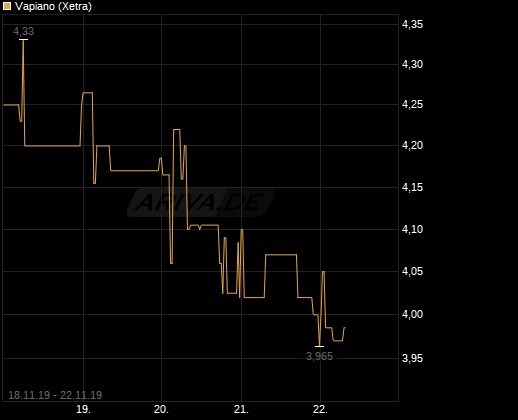Click the 18.11.19 - 22.11.19 date range text

(55, 395)
